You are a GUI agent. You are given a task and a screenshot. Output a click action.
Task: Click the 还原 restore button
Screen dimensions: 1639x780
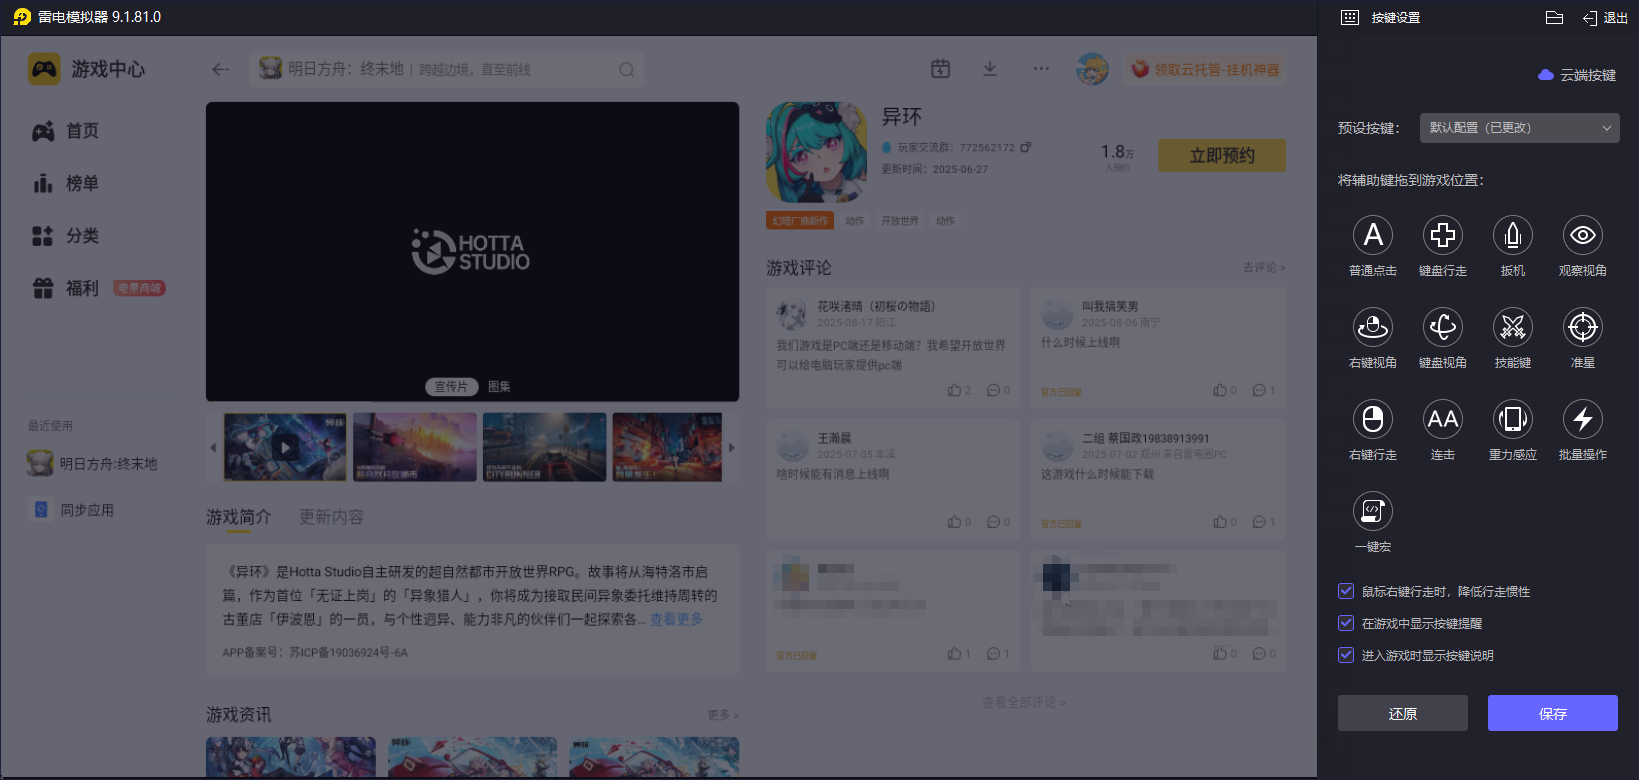(x=1403, y=713)
